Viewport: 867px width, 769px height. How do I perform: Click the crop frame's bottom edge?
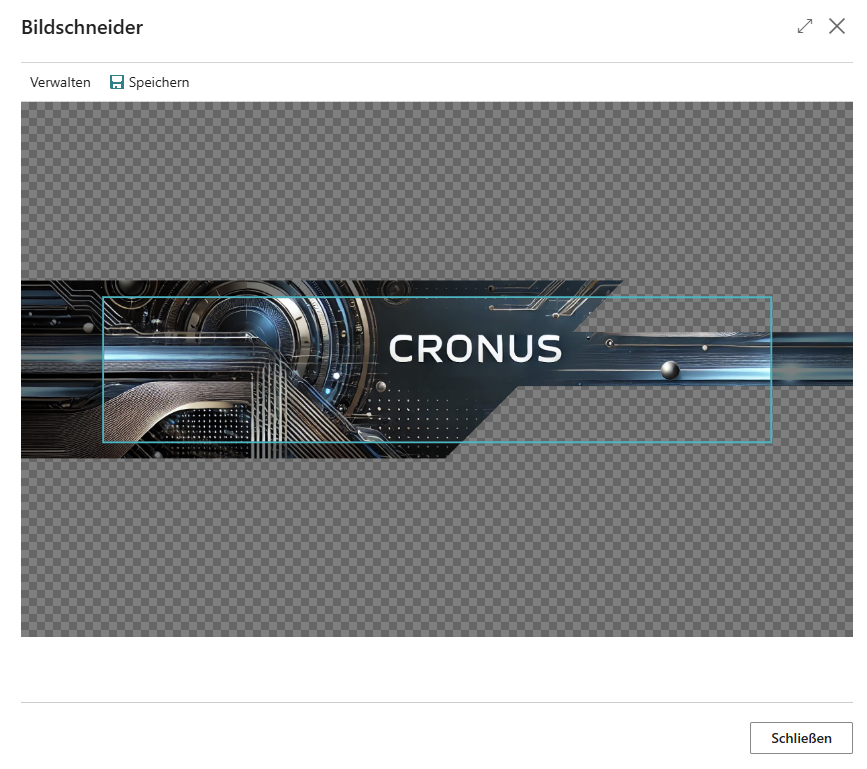(x=437, y=441)
